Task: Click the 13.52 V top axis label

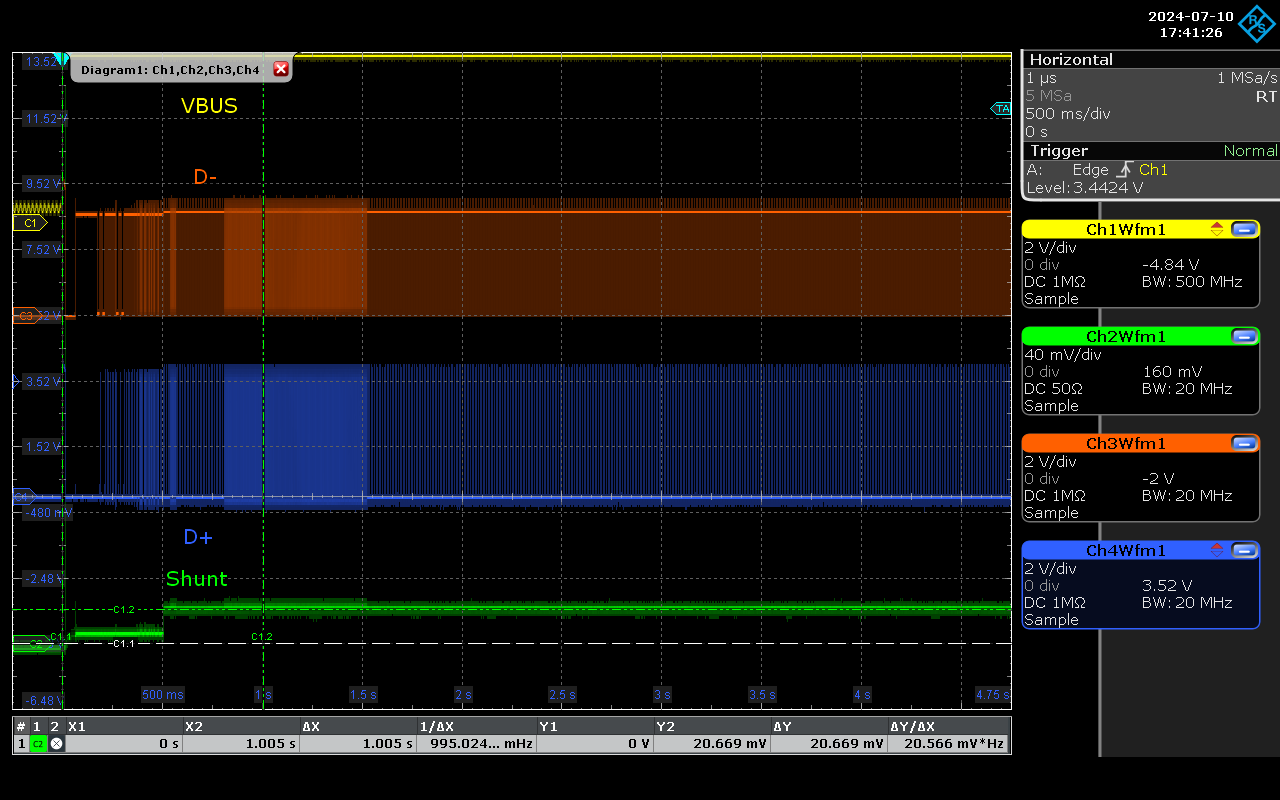Action: pos(43,62)
